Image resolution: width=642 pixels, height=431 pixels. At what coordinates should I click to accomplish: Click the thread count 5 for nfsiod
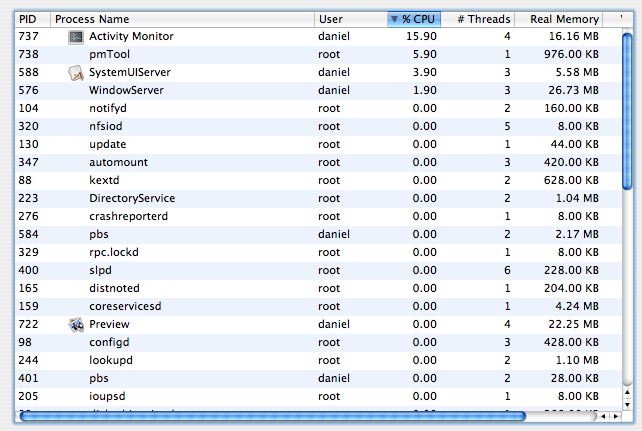point(507,126)
